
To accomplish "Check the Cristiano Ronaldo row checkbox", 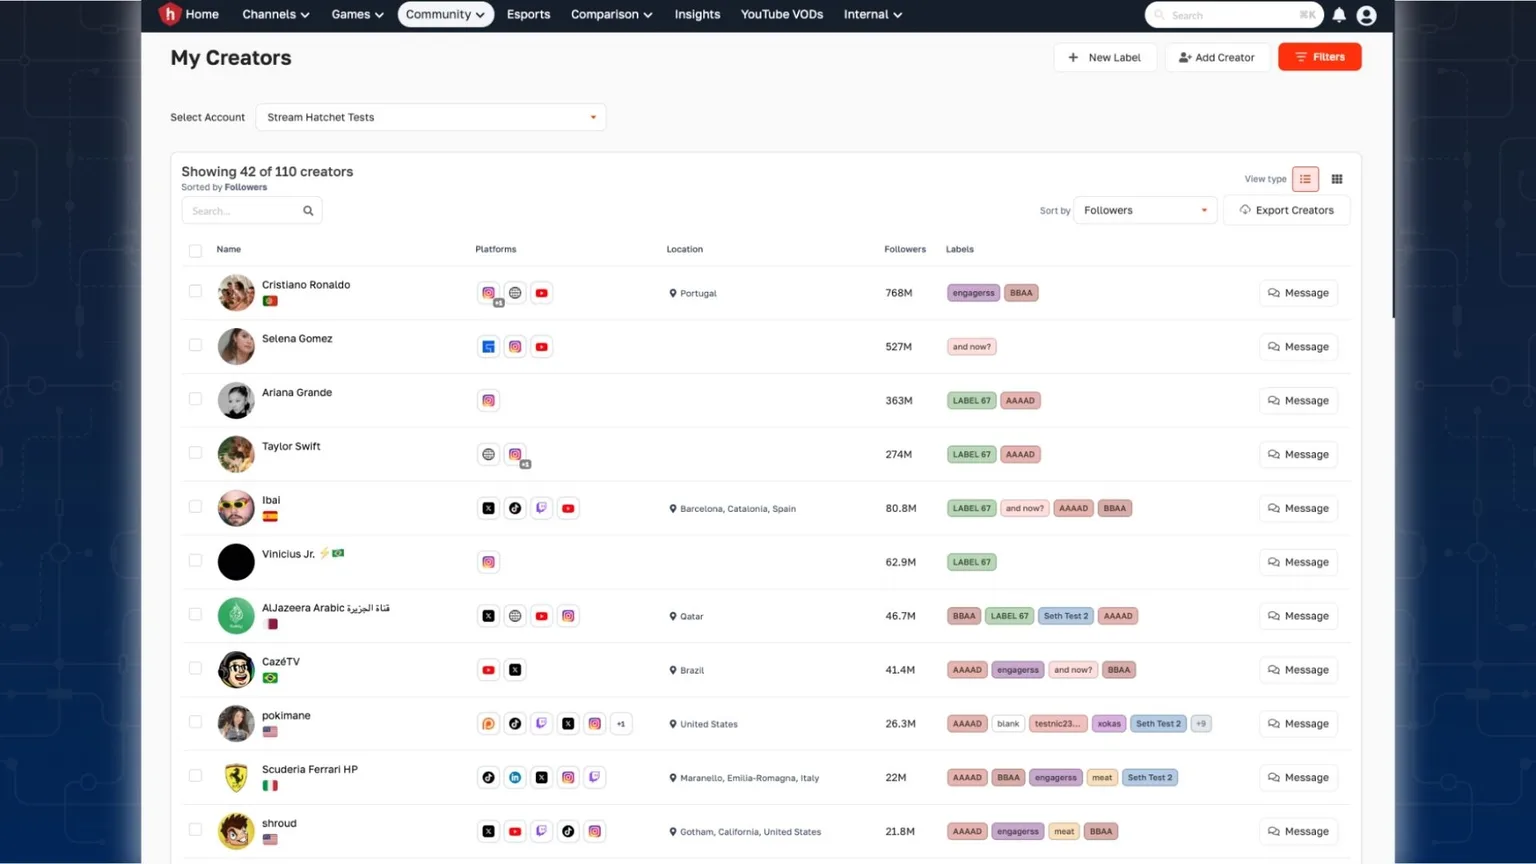I will tap(195, 291).
